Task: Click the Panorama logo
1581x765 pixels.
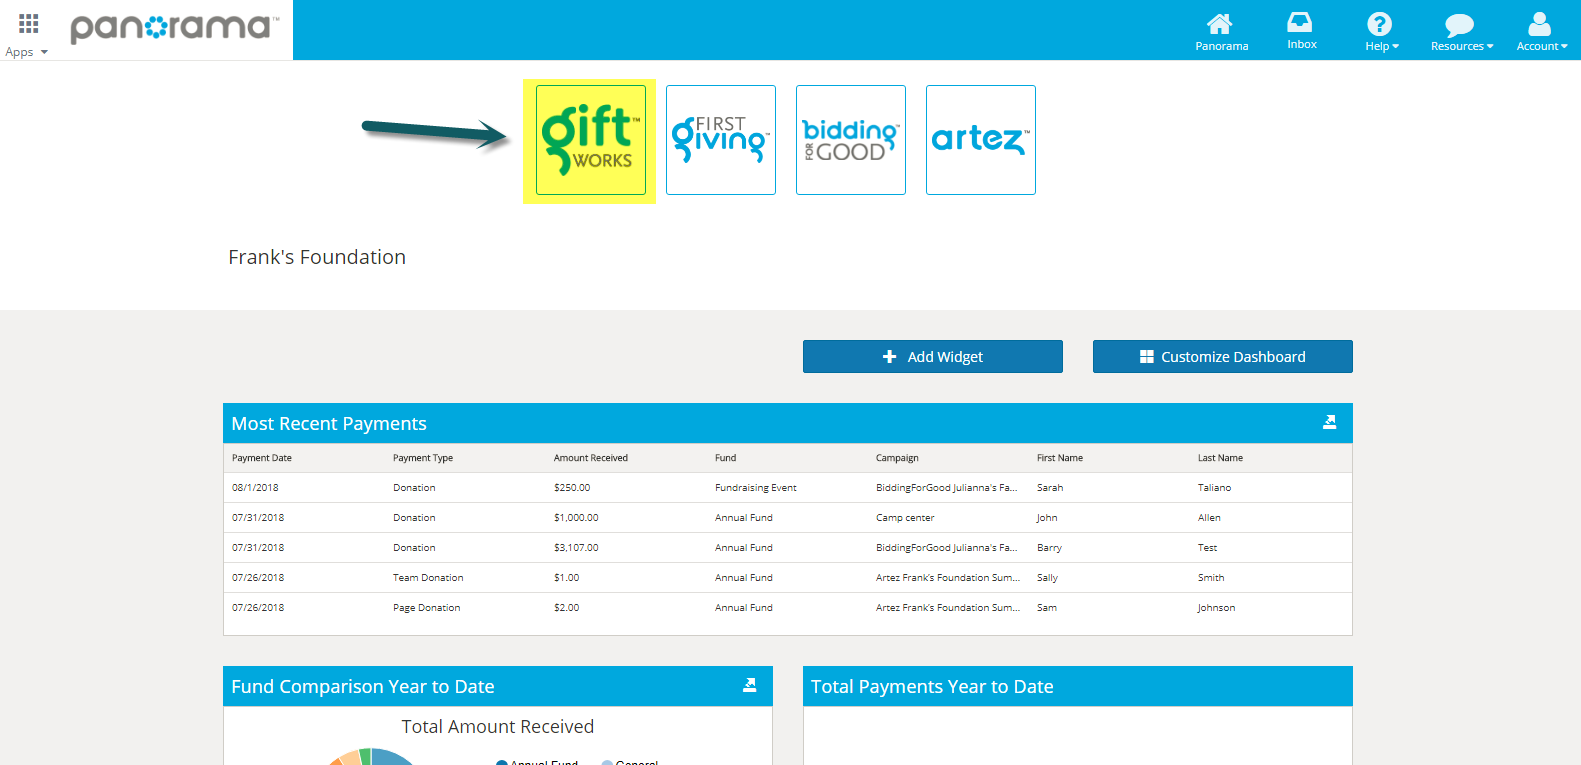Action: click(174, 28)
